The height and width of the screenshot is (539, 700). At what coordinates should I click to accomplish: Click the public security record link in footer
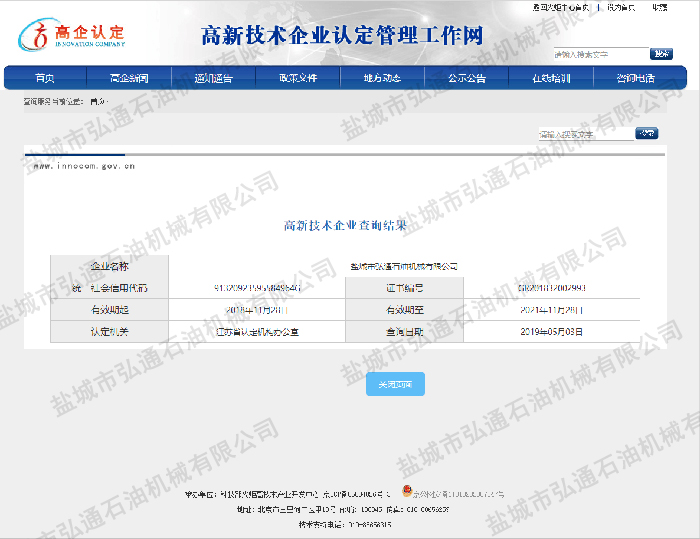coord(460,494)
